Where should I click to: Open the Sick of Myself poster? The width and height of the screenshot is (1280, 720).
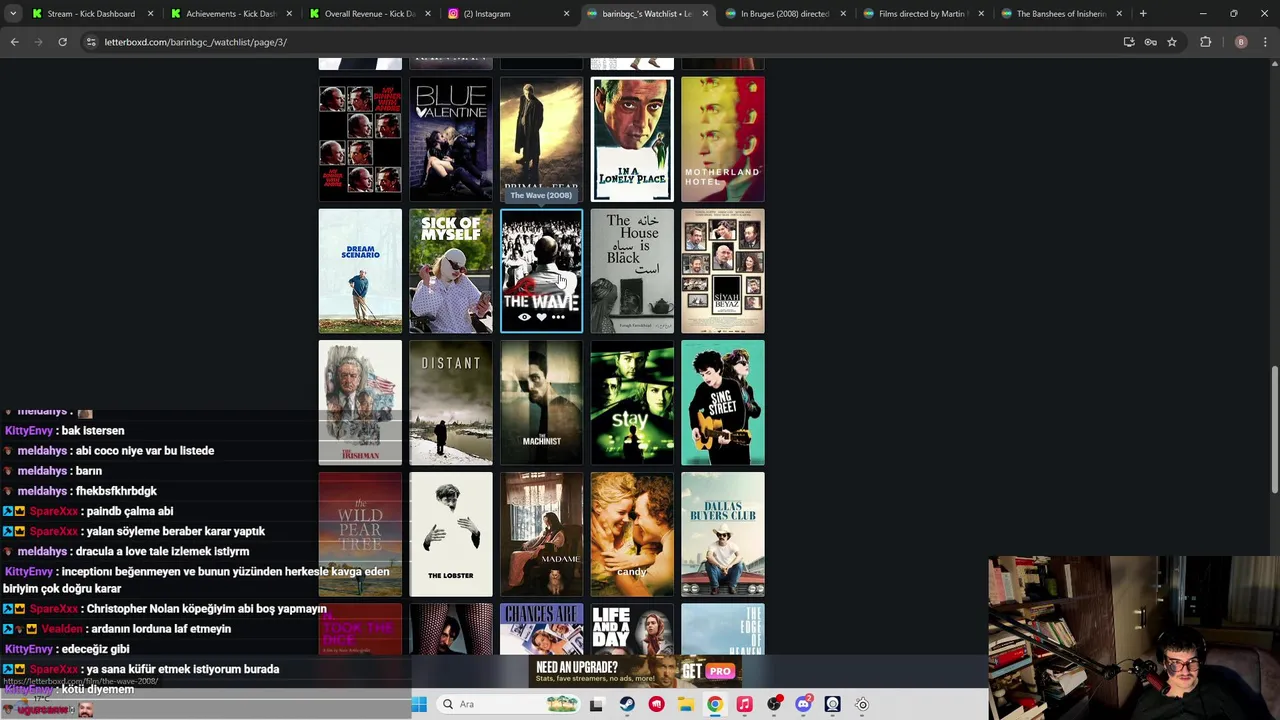coord(450,271)
